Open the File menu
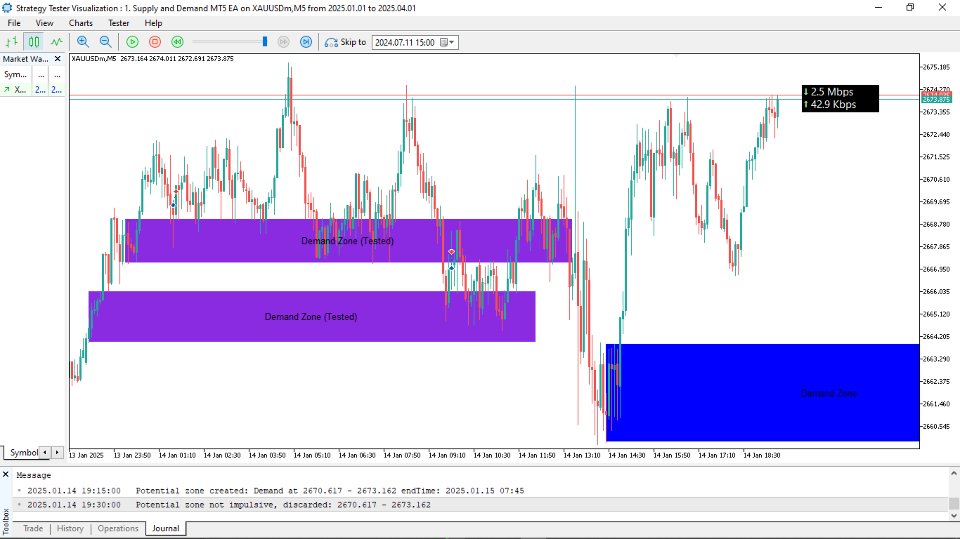The image size is (960, 539). coord(14,23)
